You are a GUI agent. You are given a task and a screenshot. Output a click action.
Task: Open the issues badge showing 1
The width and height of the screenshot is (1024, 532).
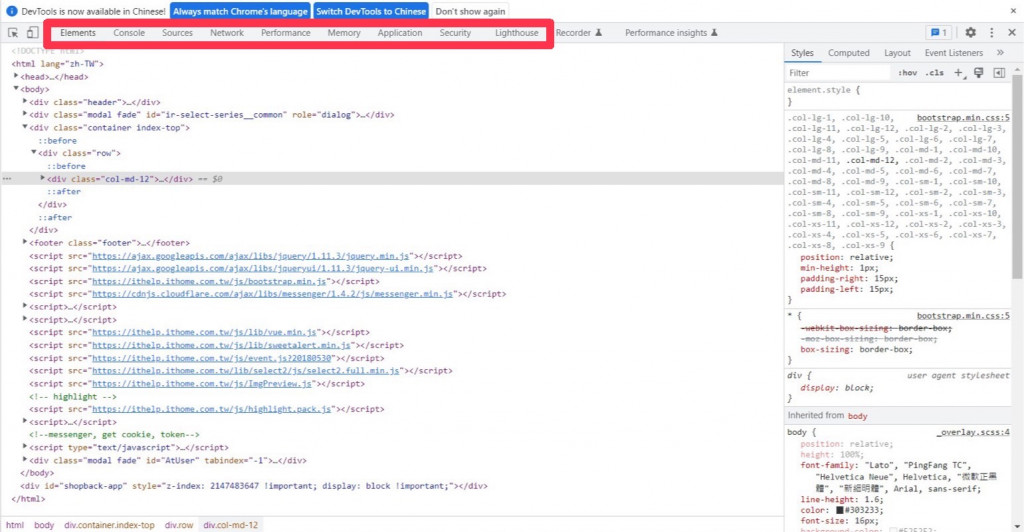pyautogui.click(x=938, y=33)
